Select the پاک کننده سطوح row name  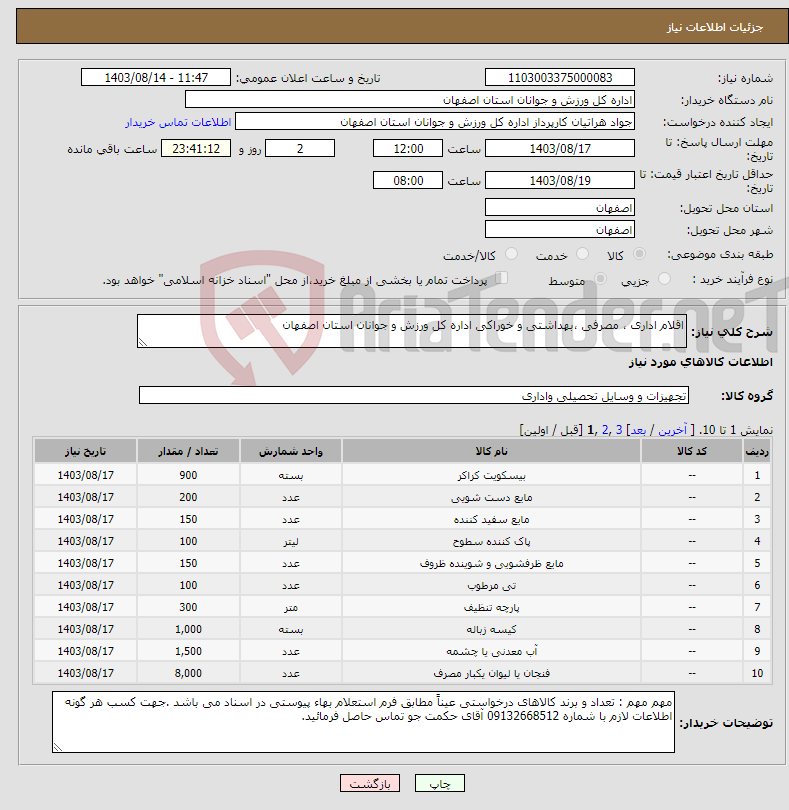point(491,541)
